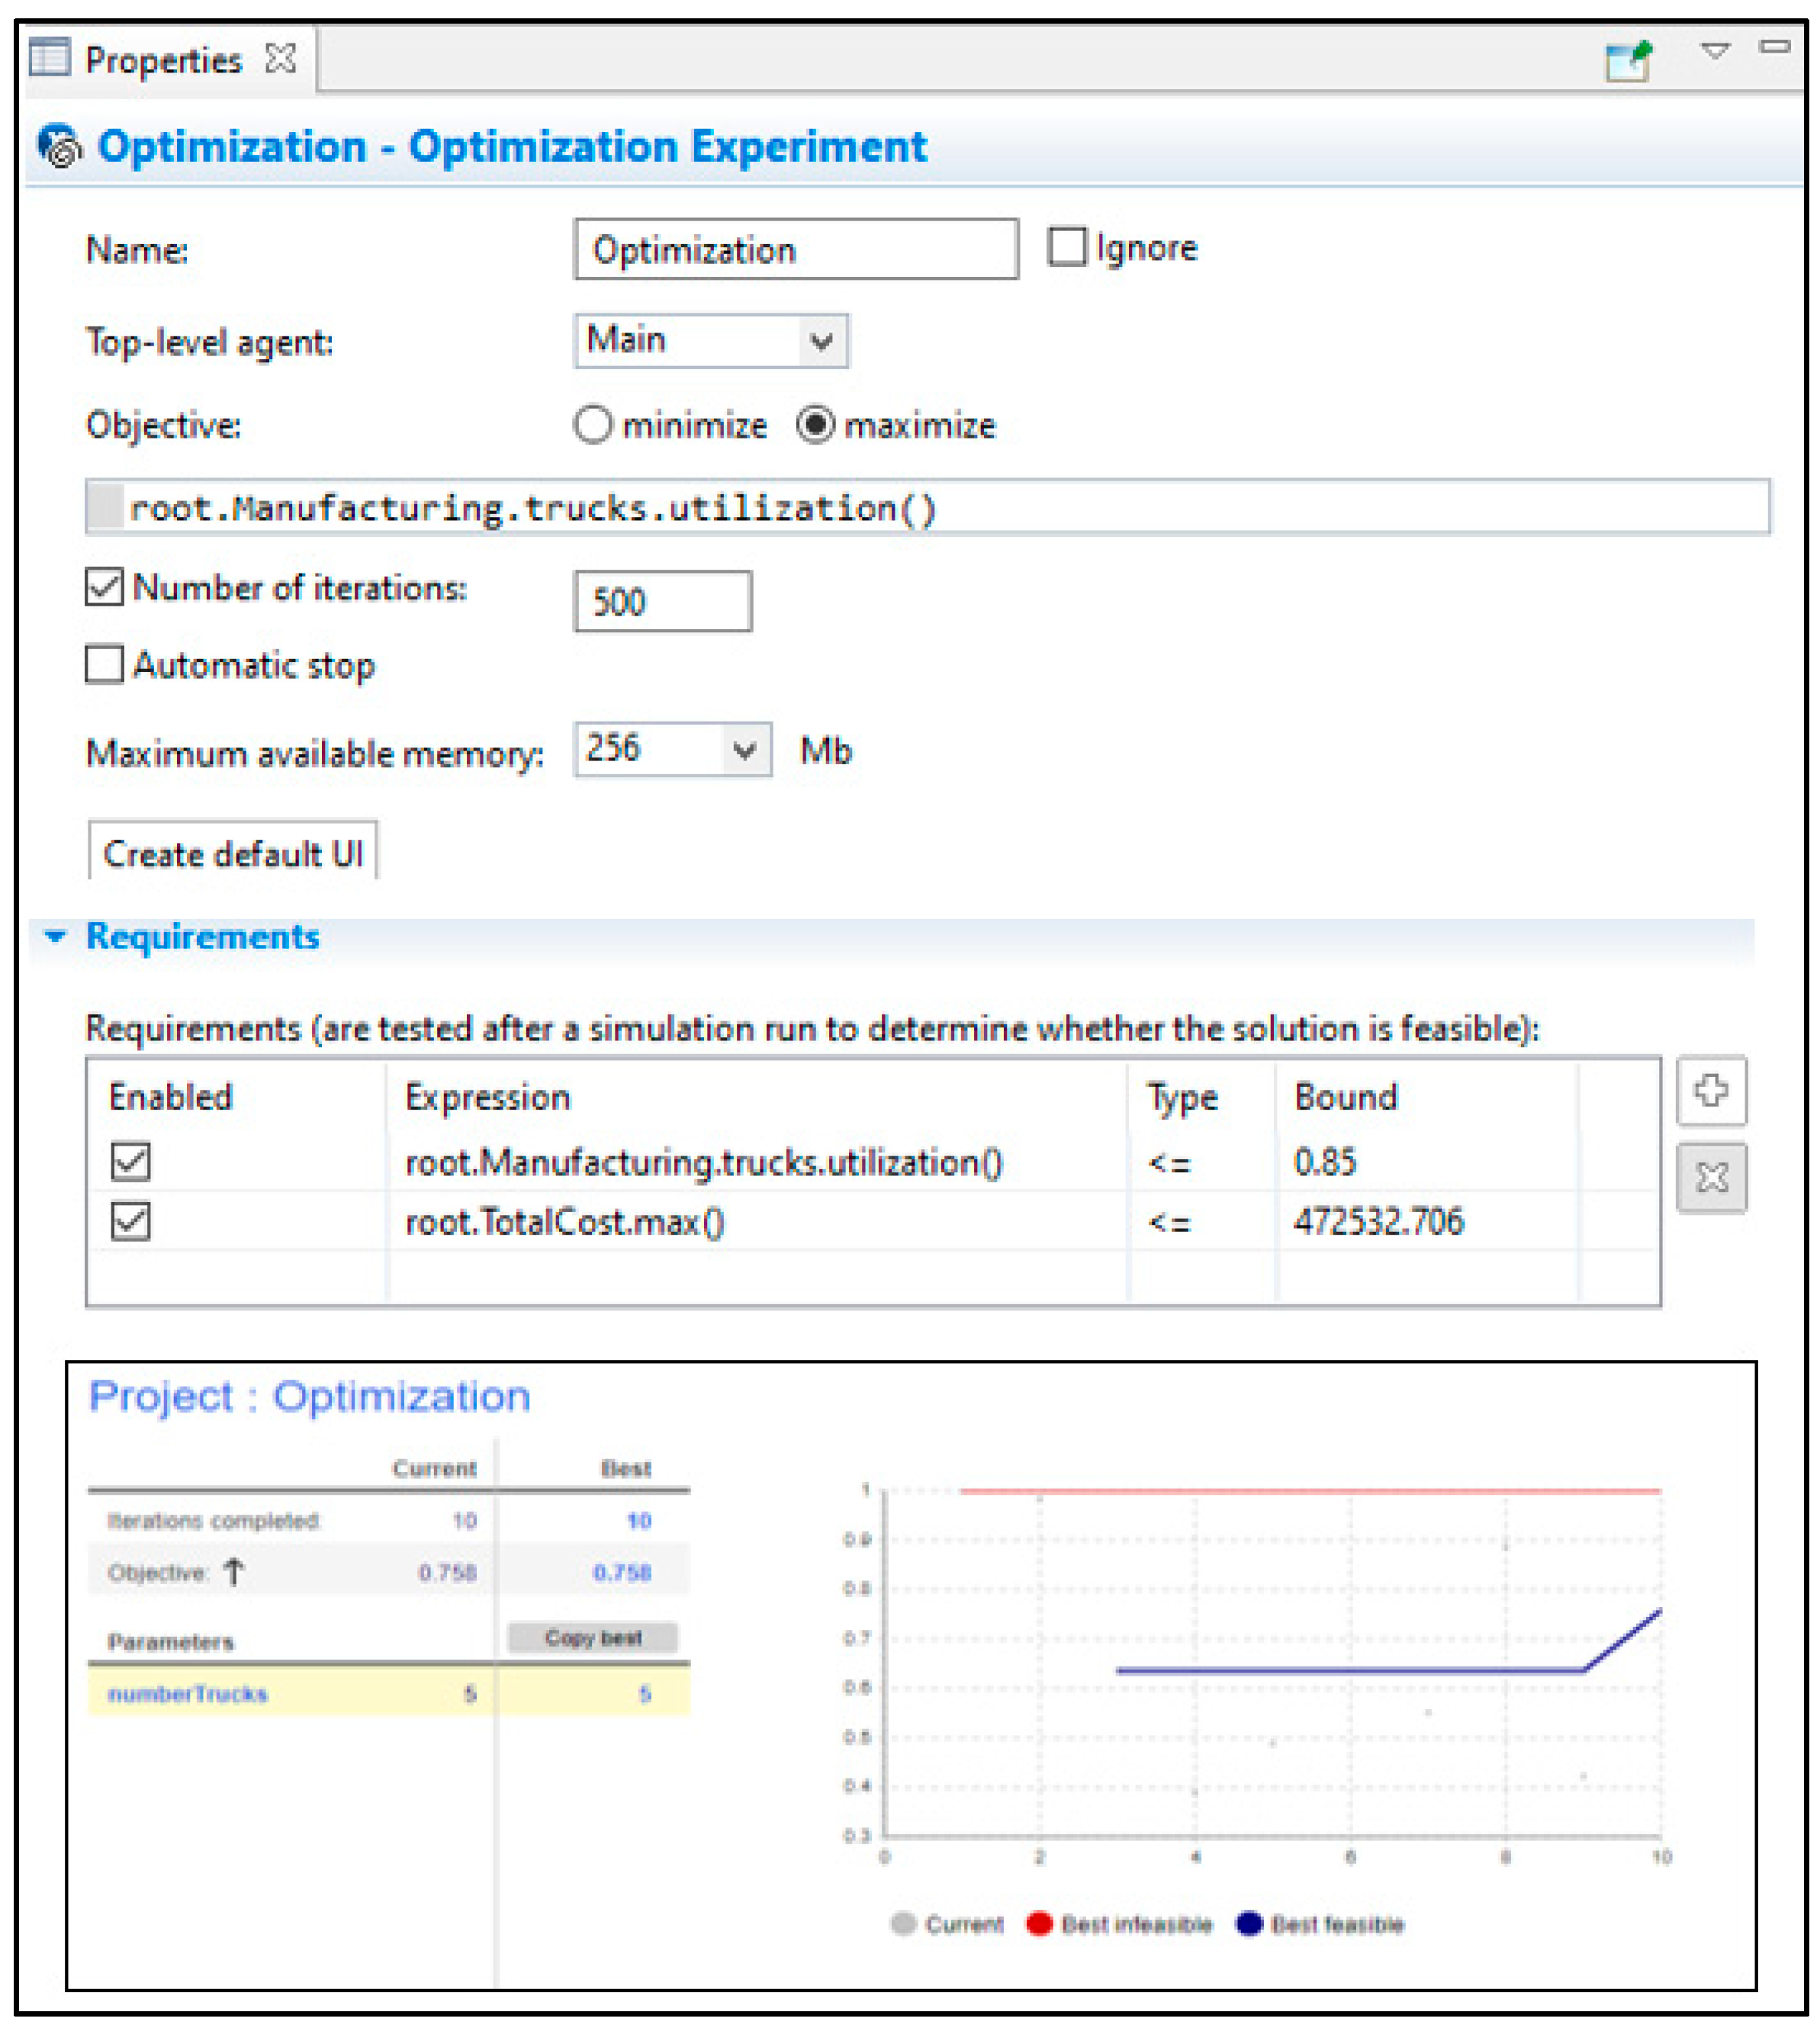Click the Enabled column header
The height and width of the screenshot is (2028, 1820).
[x=171, y=1097]
